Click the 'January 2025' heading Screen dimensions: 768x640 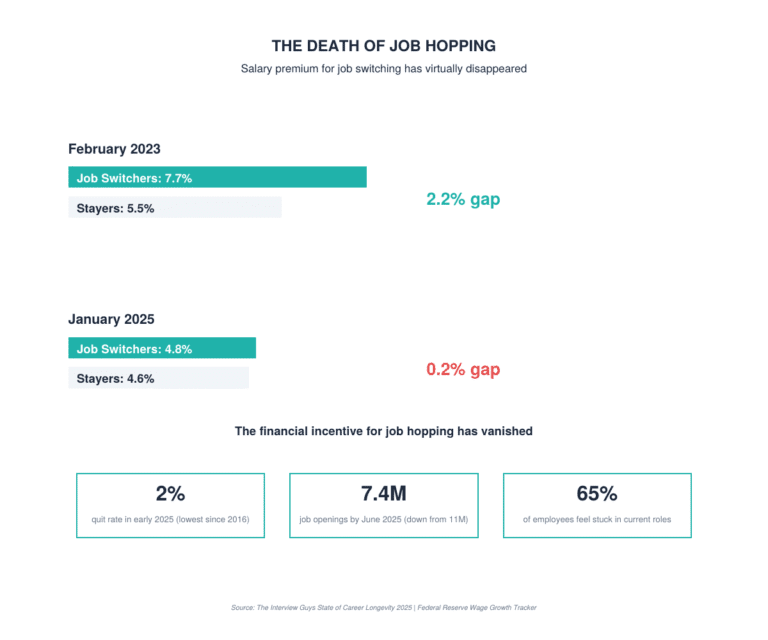coord(111,320)
